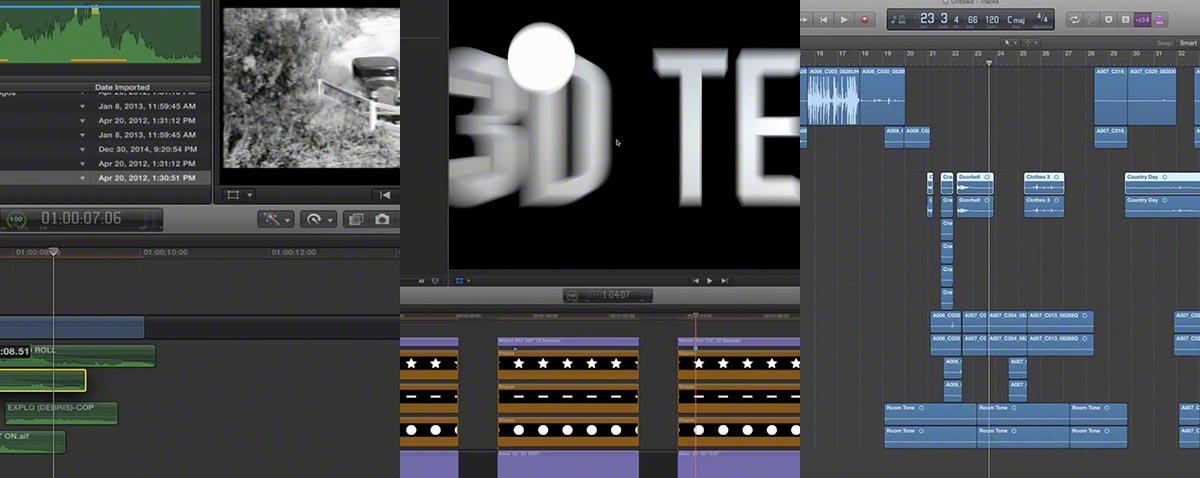Click the 4/4 time signature display
The image size is (1200, 478).
1043,18
